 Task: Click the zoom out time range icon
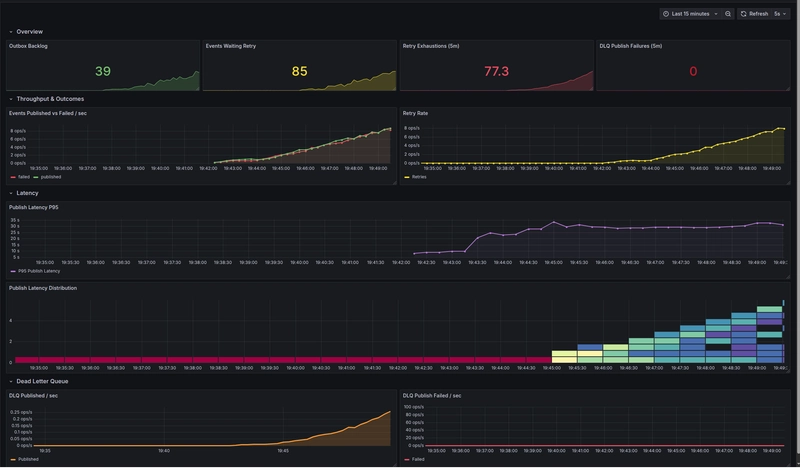point(728,14)
